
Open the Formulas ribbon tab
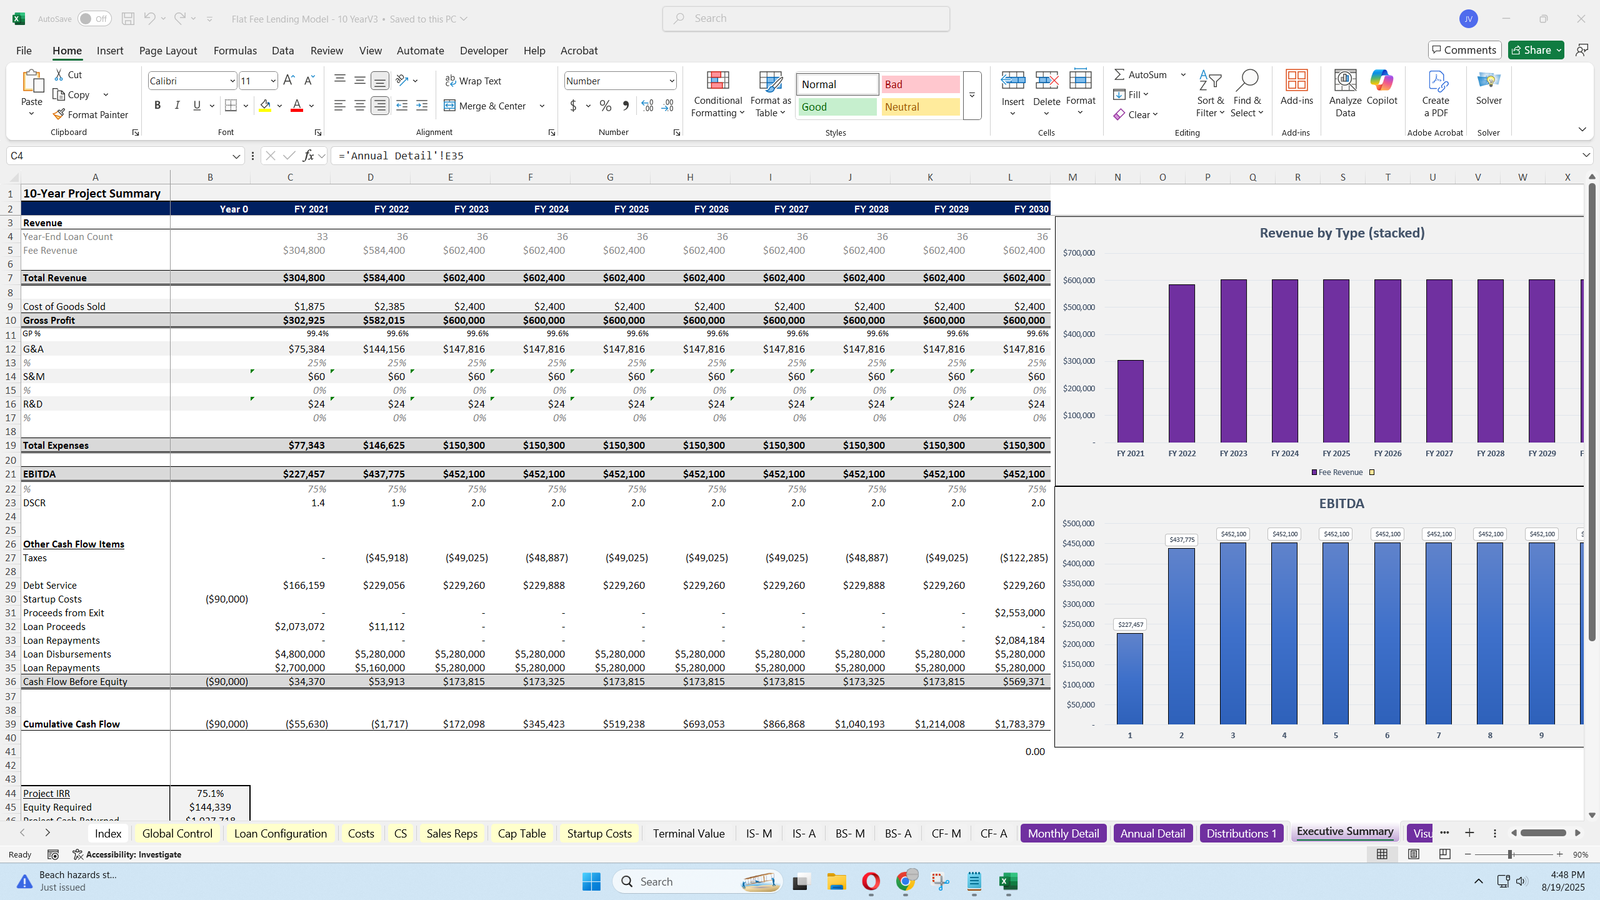(x=235, y=51)
